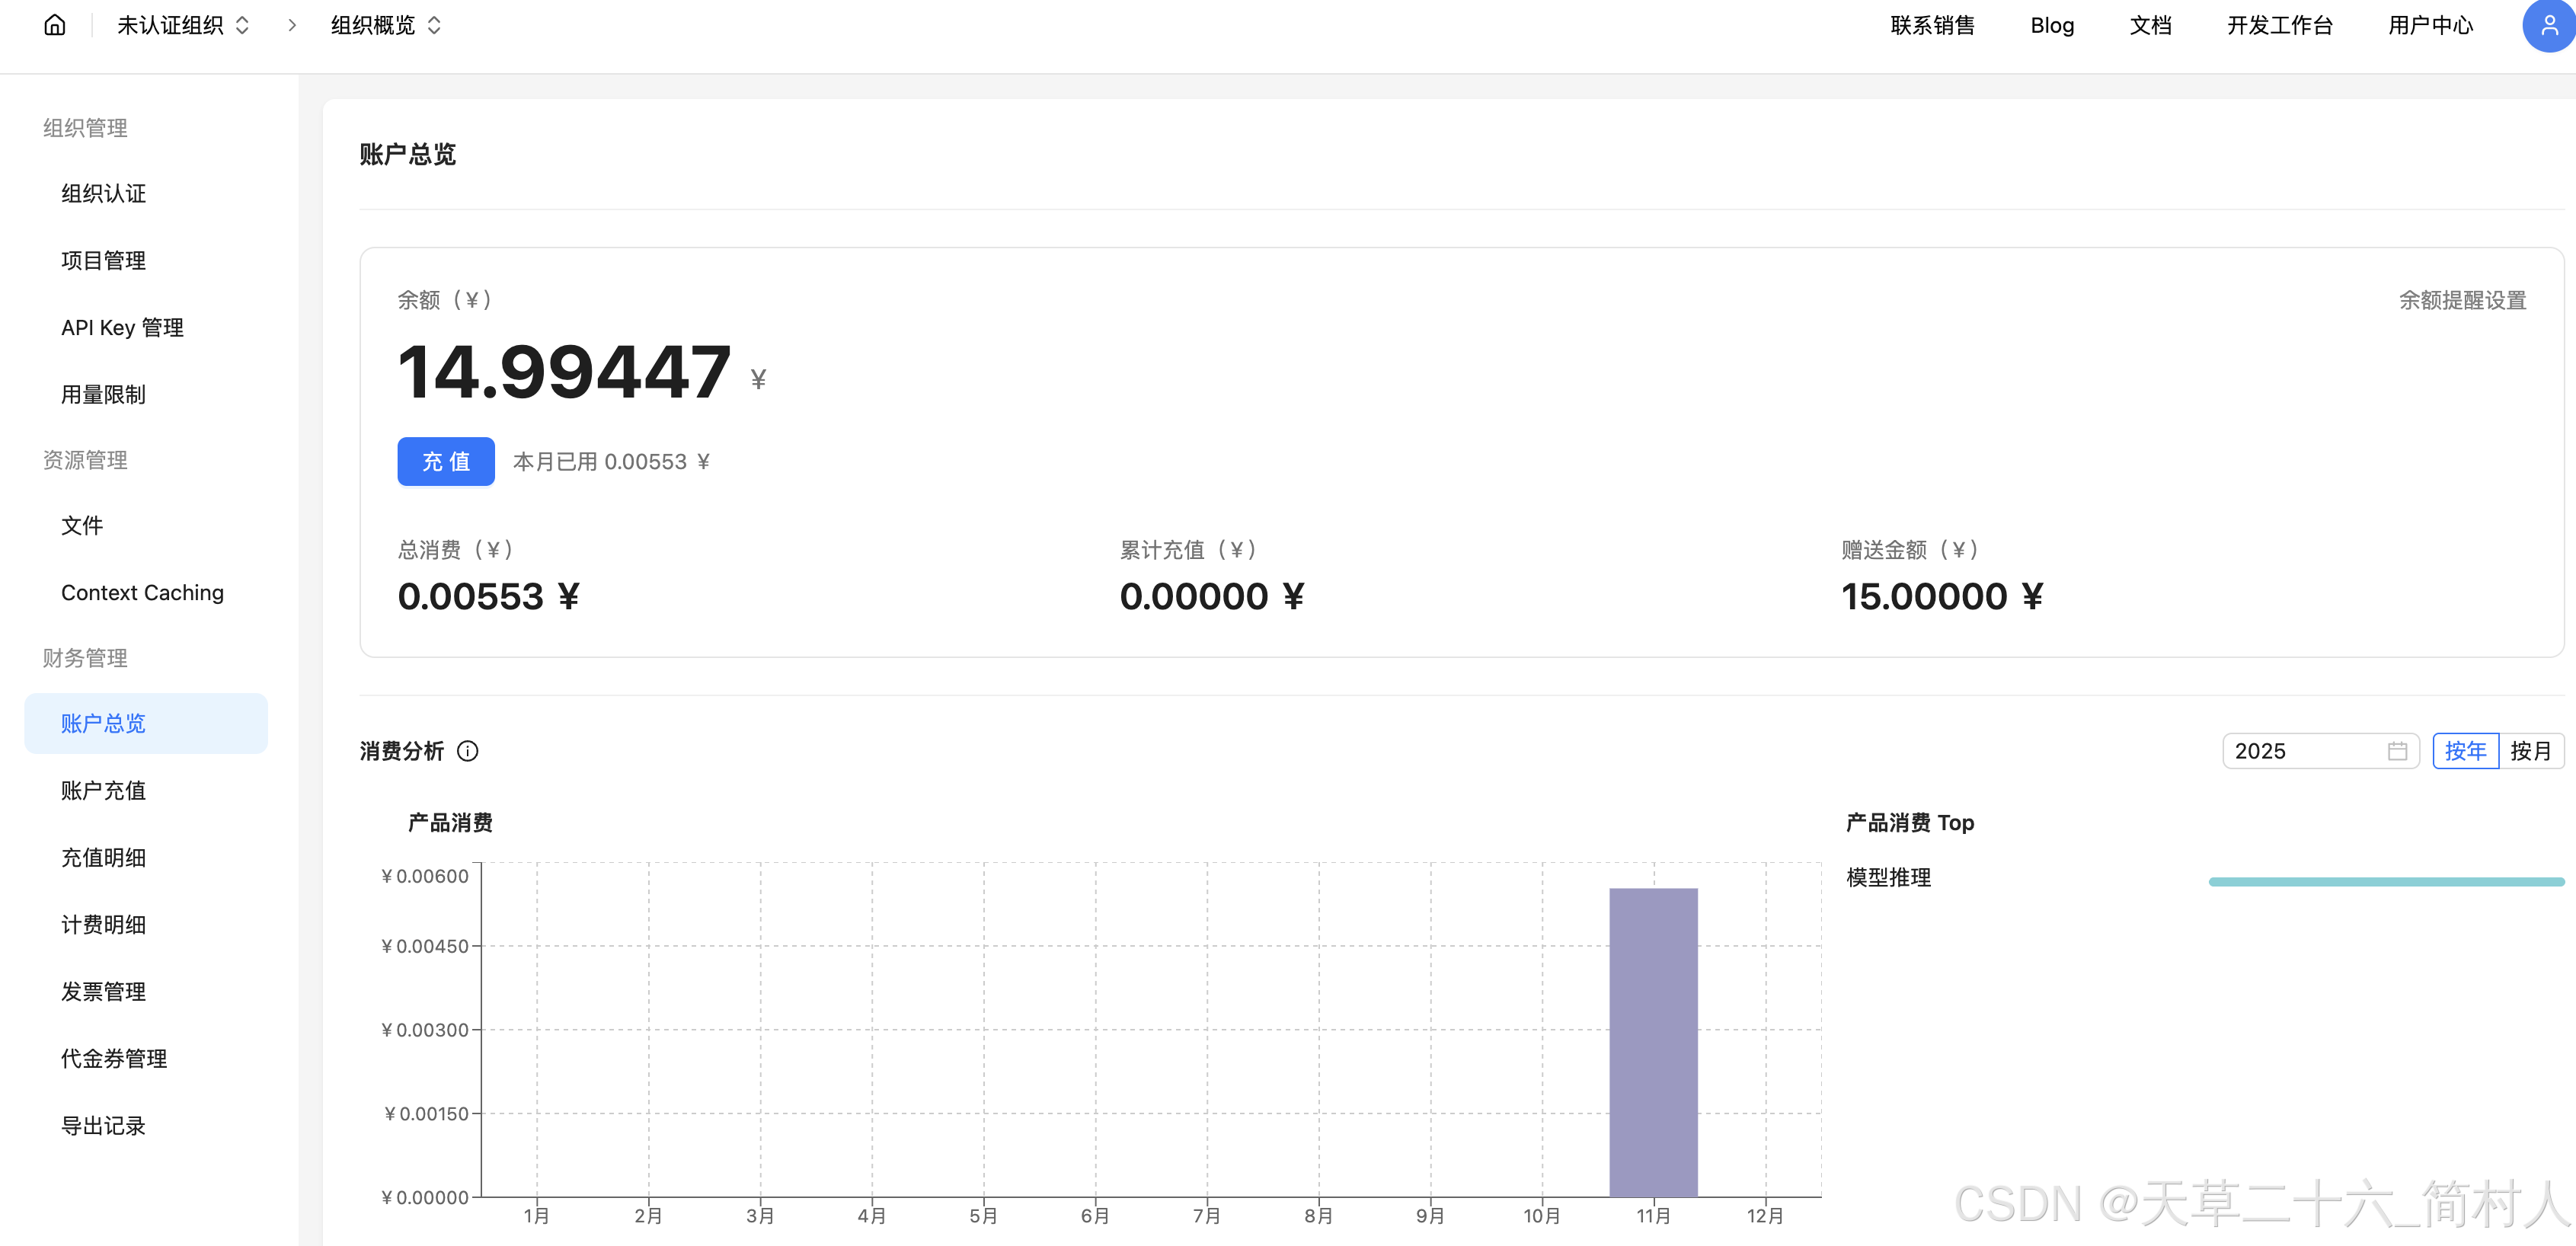Open 开发工作台 in top navigation

click(x=2279, y=25)
